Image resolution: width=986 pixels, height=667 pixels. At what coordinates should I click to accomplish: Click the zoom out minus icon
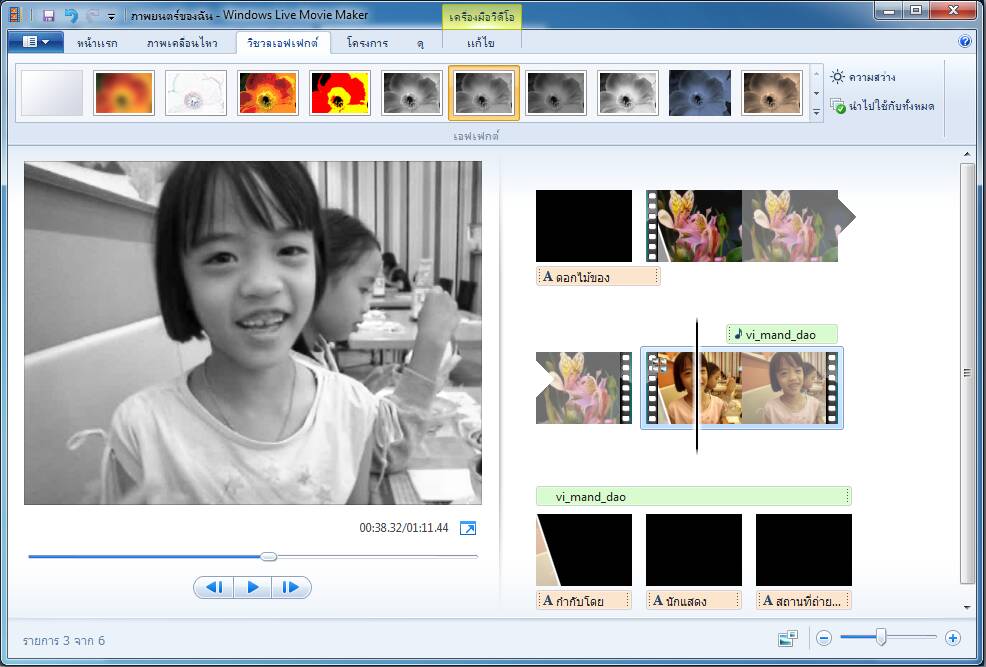[x=824, y=638]
